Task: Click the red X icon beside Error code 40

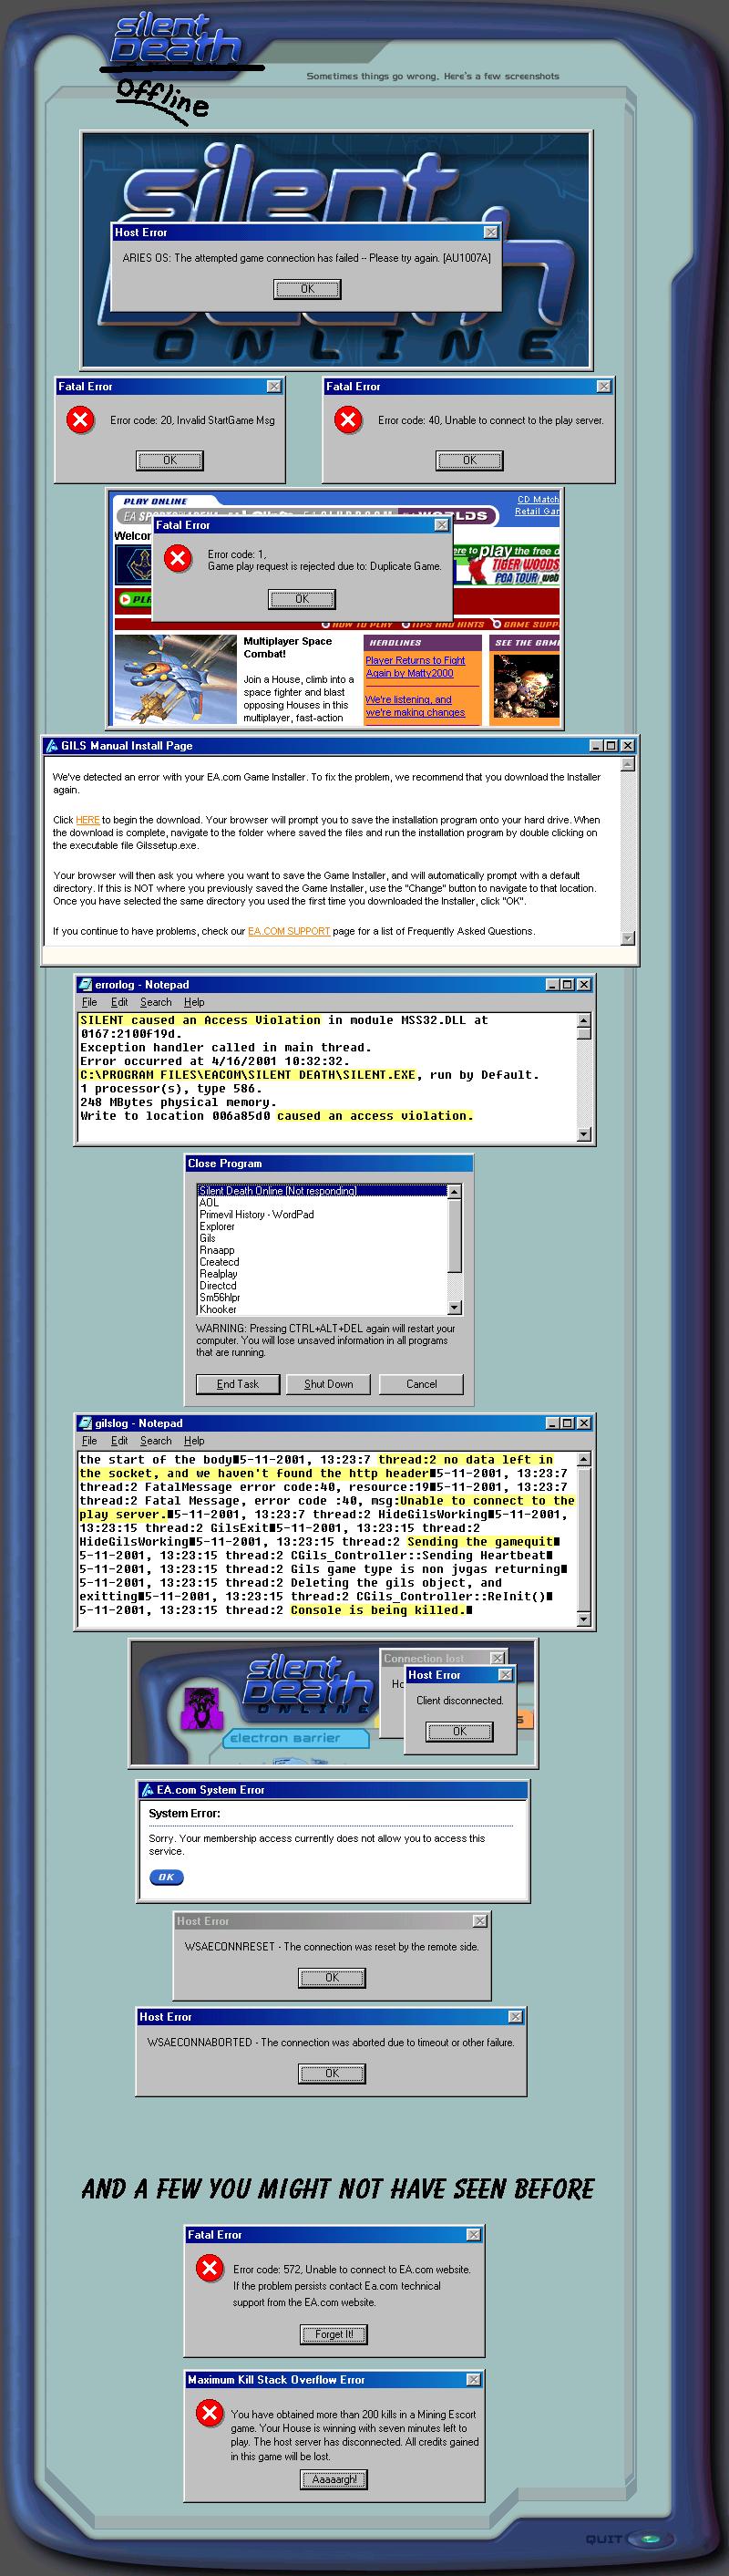Action: point(348,420)
